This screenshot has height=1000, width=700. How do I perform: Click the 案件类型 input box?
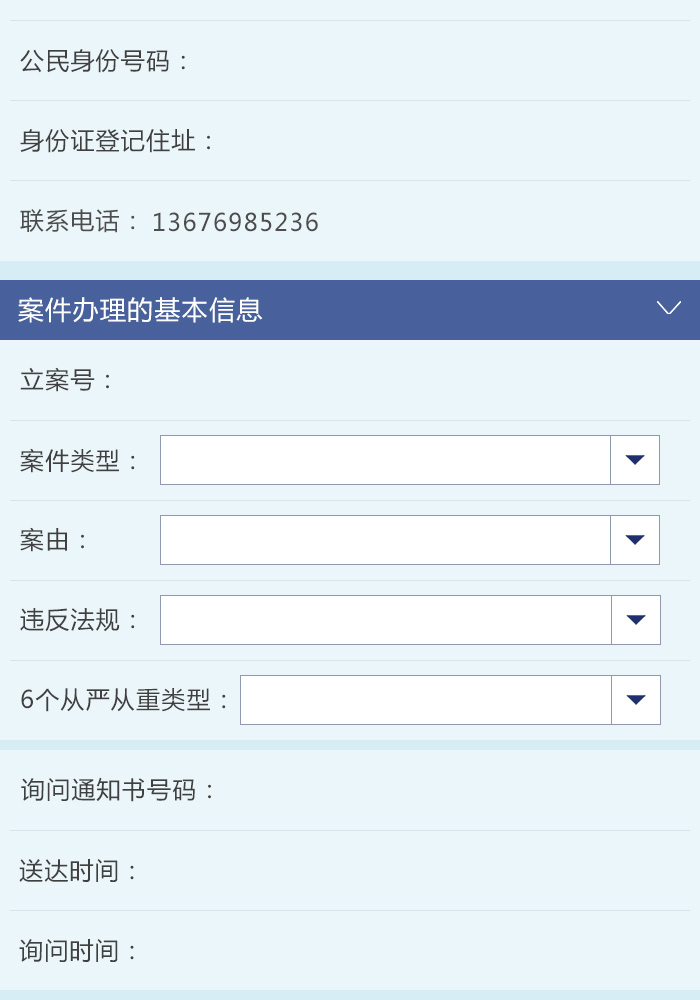(385, 460)
